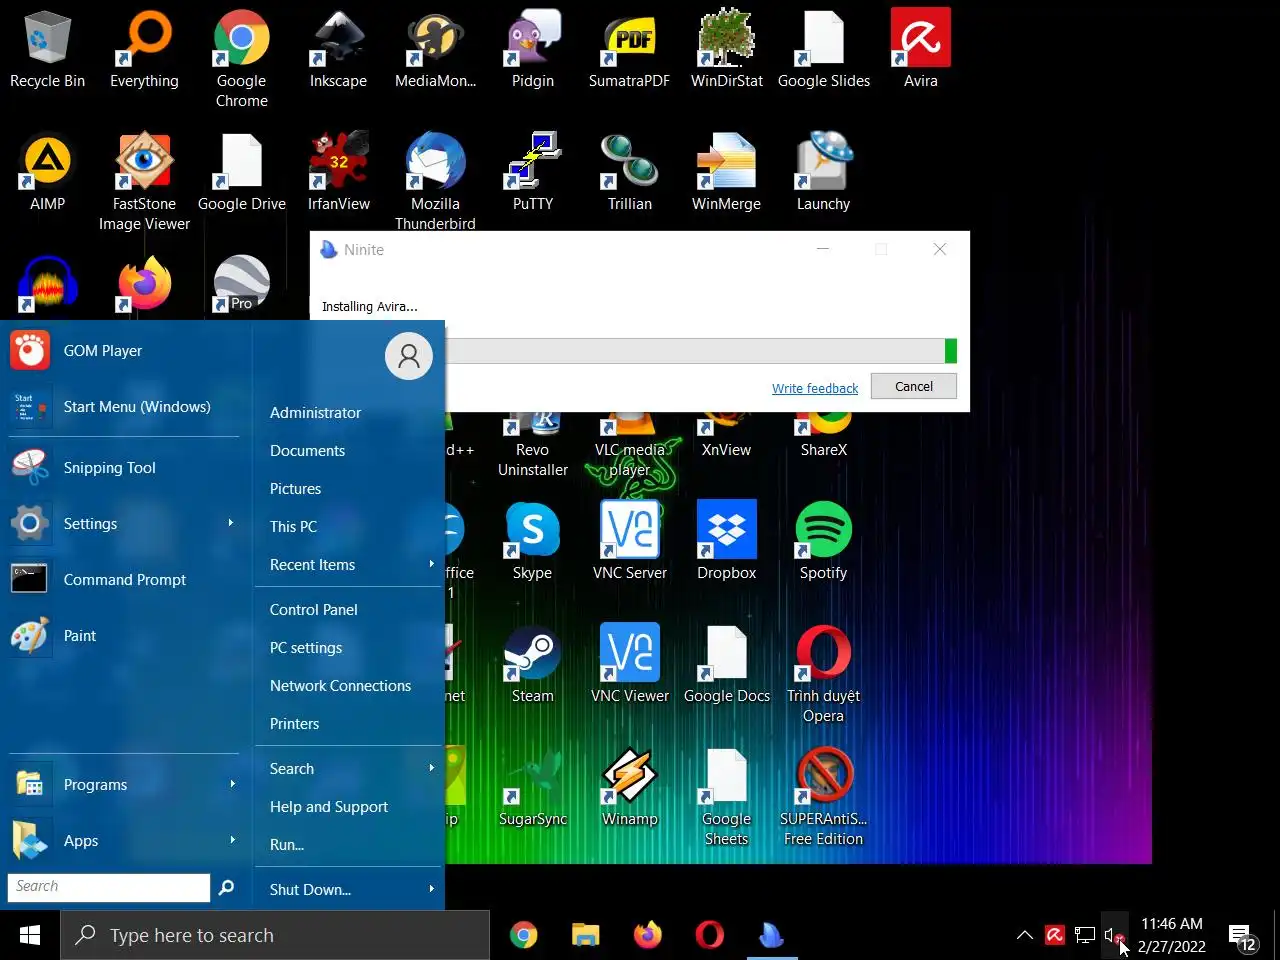The height and width of the screenshot is (960, 1280).
Task: Expand the Search submenu in Start menu
Action: point(349,768)
